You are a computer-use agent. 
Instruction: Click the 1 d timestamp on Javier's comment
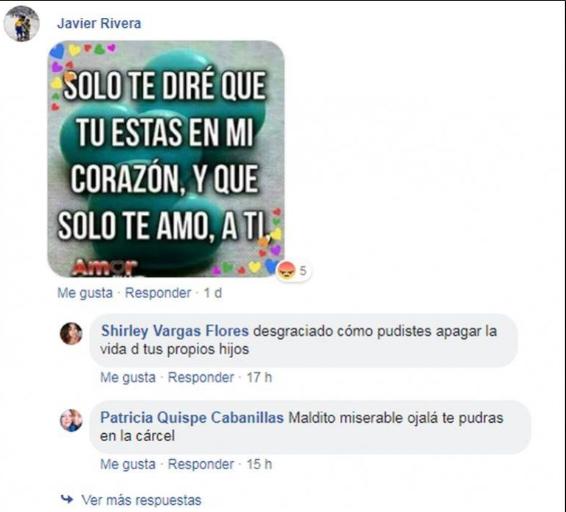213,293
